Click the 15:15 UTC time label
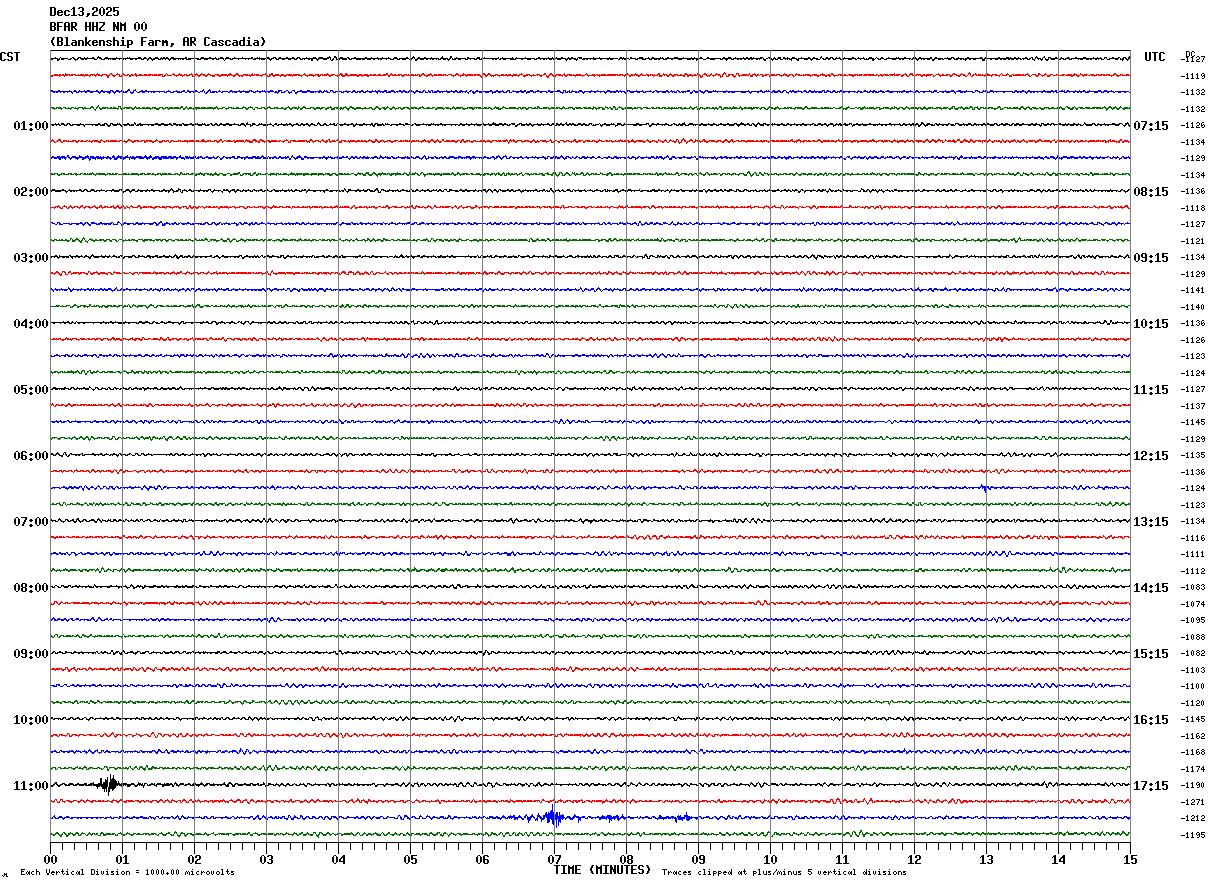1210x886 pixels. pos(1151,654)
